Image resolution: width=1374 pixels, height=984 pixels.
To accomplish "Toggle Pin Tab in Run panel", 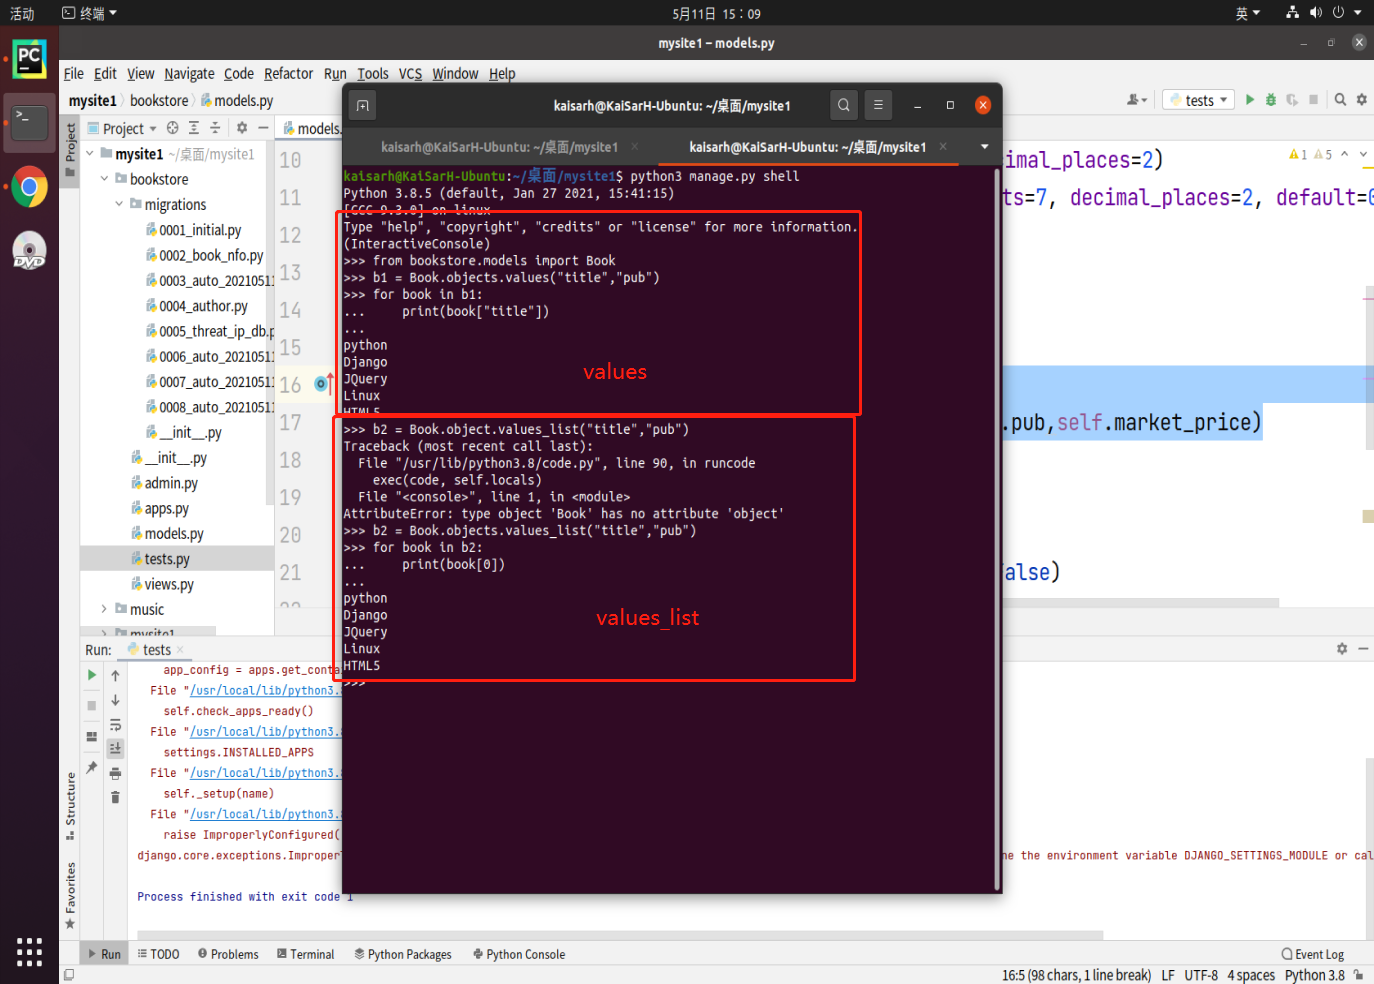I will [92, 767].
